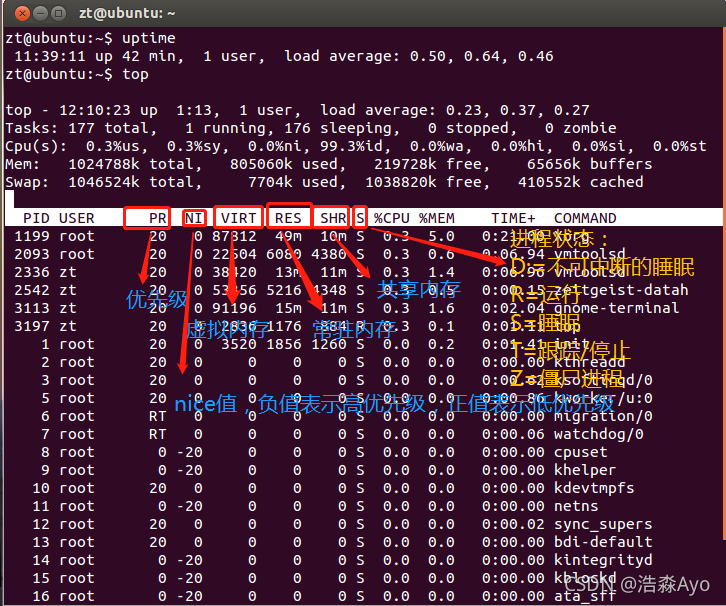This screenshot has height=606, width=726.
Task: Select the uptime command line
Action: [90, 38]
